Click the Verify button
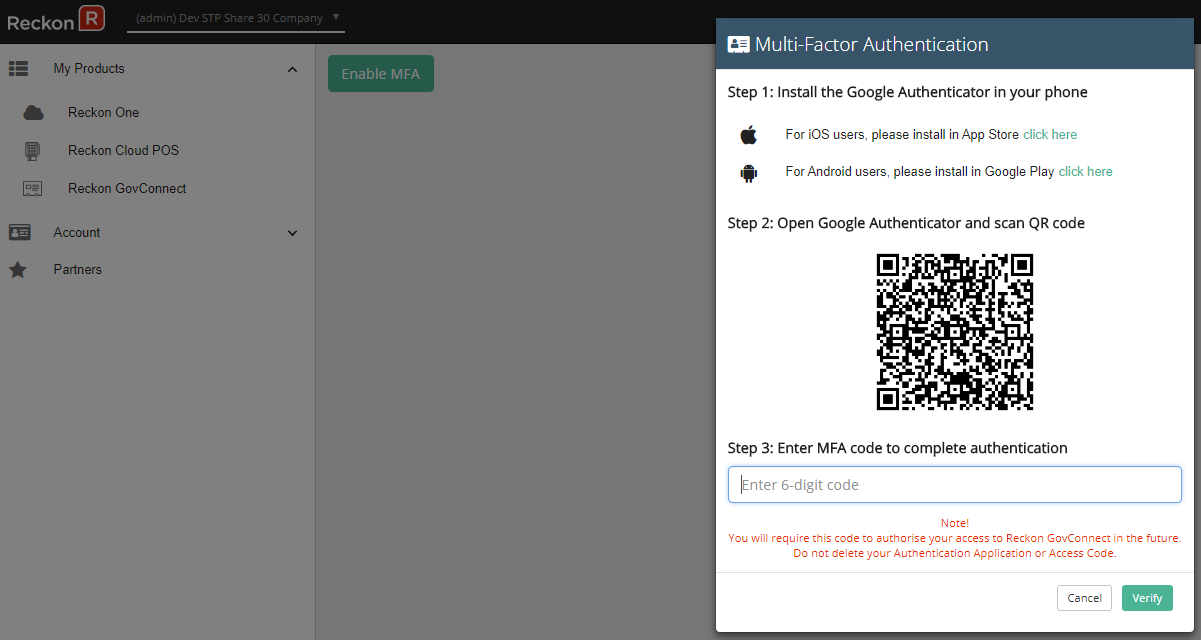 (1147, 598)
